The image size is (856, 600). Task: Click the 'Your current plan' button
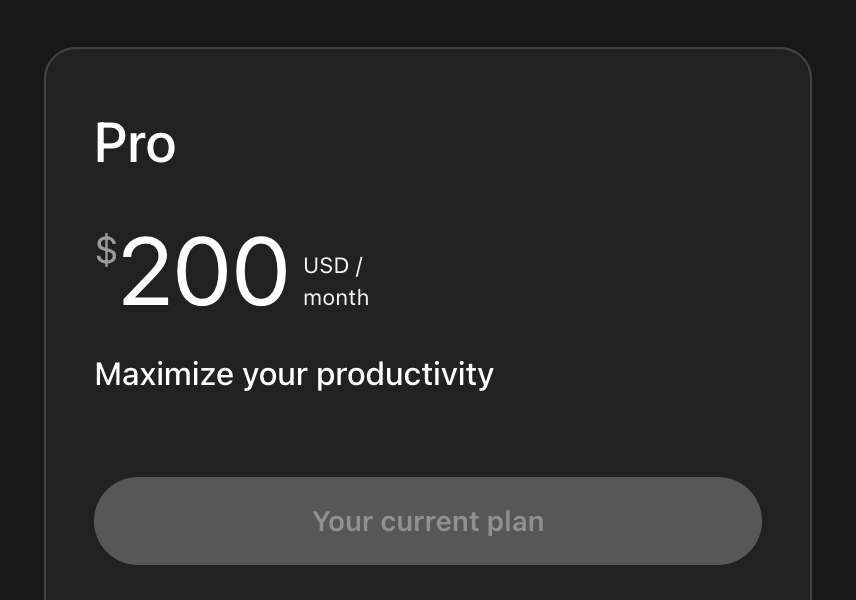(428, 521)
